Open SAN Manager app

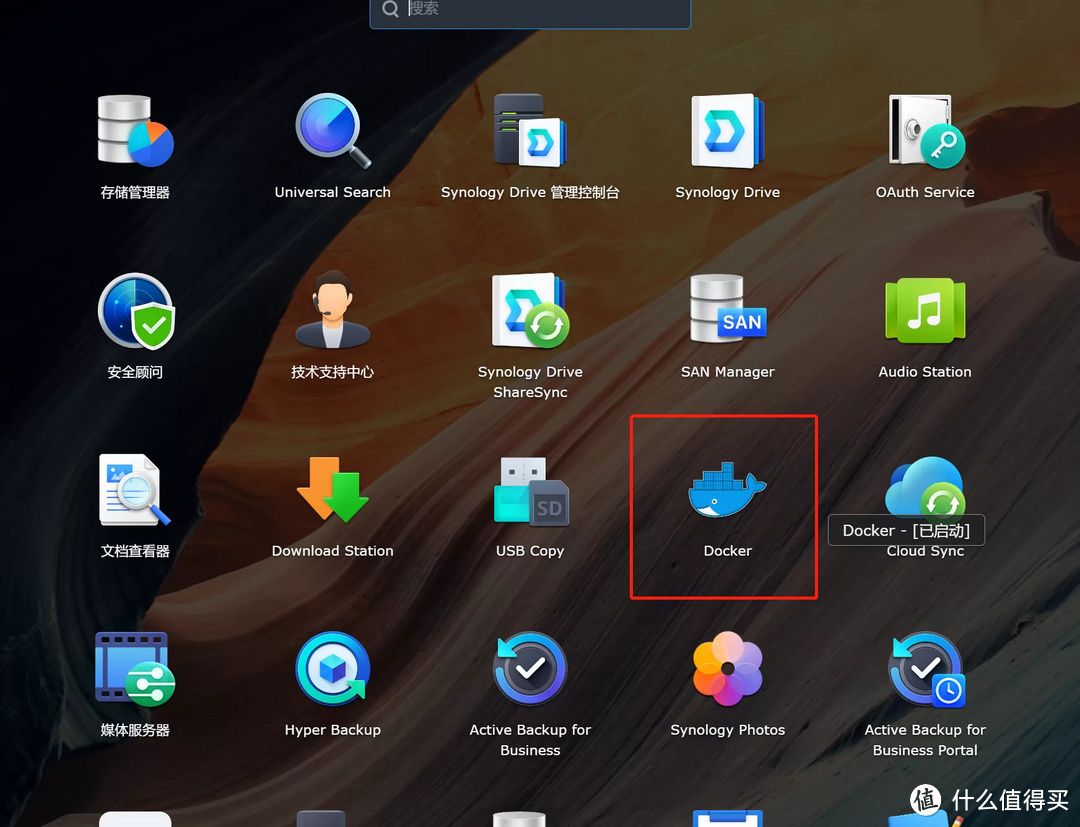pos(727,308)
